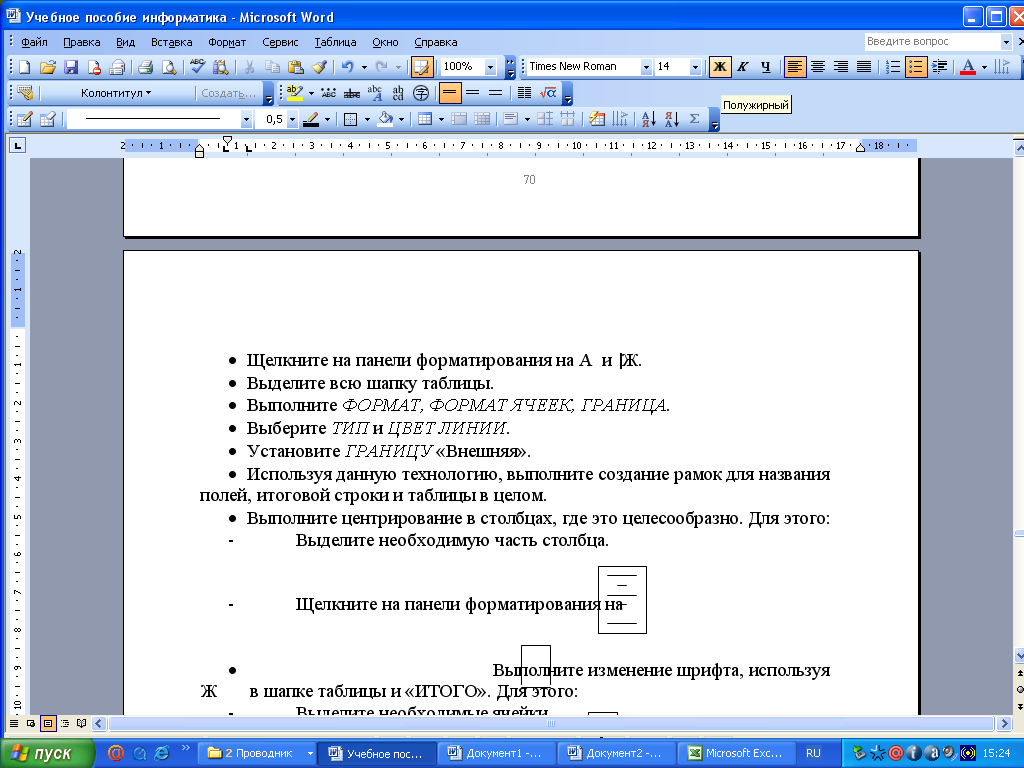
Task: Select single line spacing button
Action: pyautogui.click(x=449, y=93)
